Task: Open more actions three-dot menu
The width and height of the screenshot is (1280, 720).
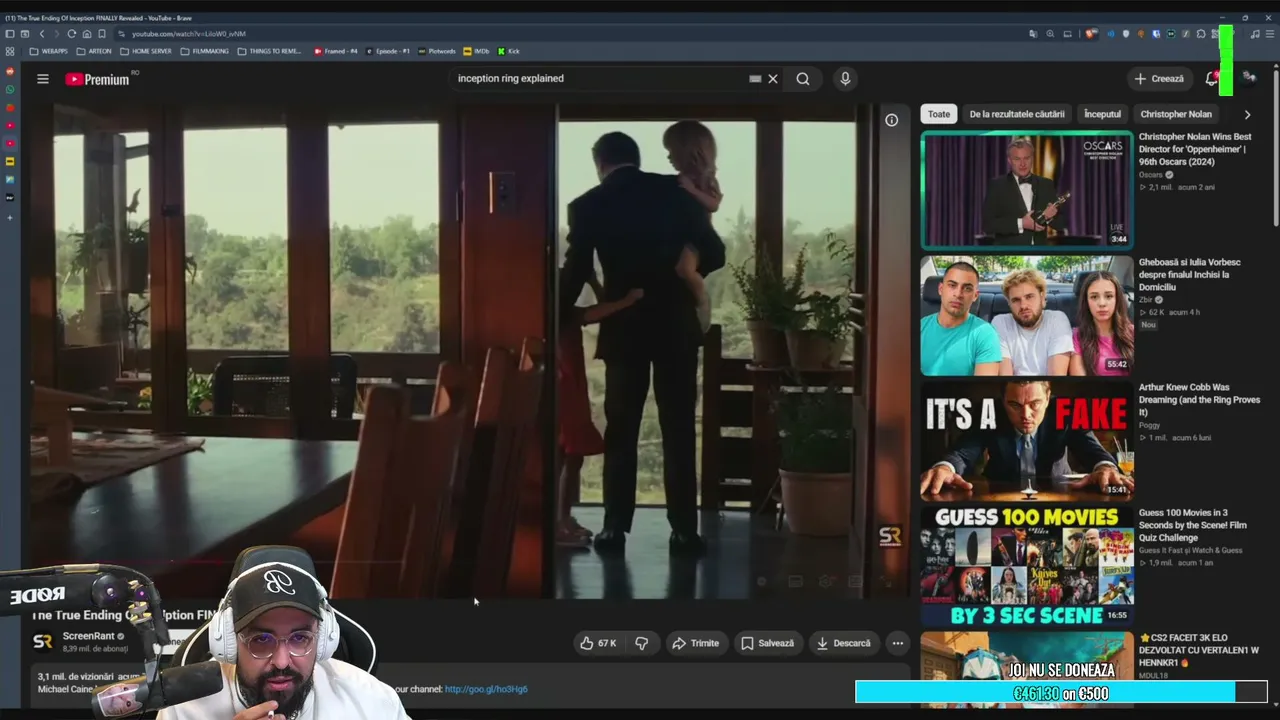Action: 898,643
